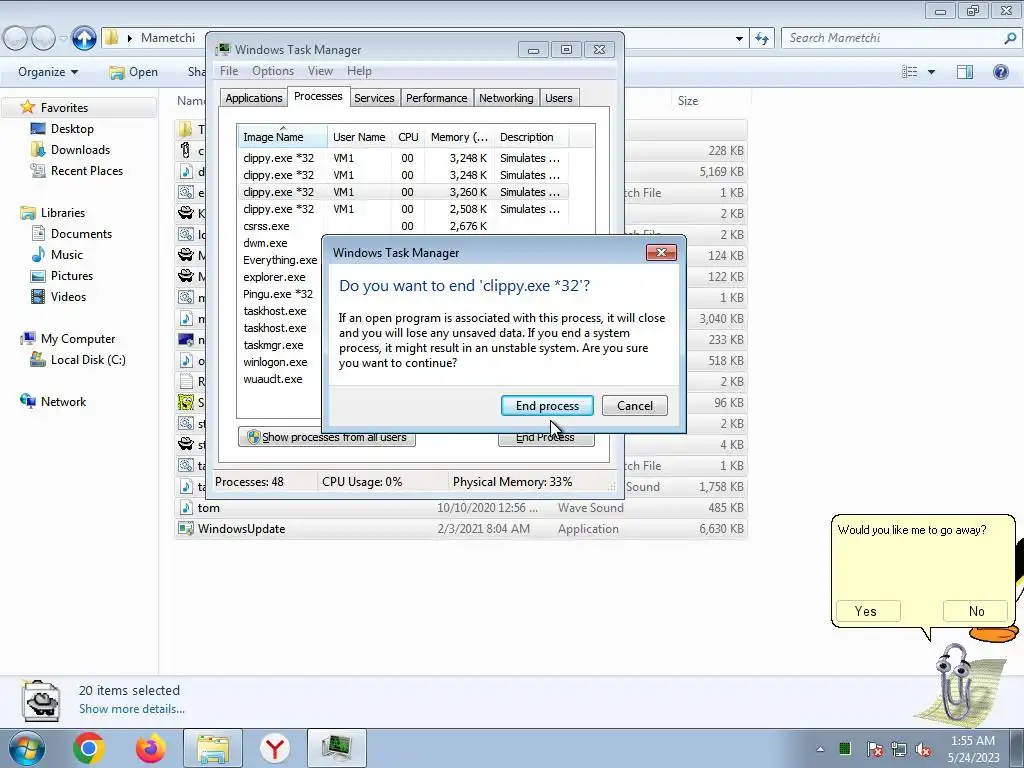Sort processes by Image Name column
Viewport: 1024px width, 768px height.
point(282,137)
